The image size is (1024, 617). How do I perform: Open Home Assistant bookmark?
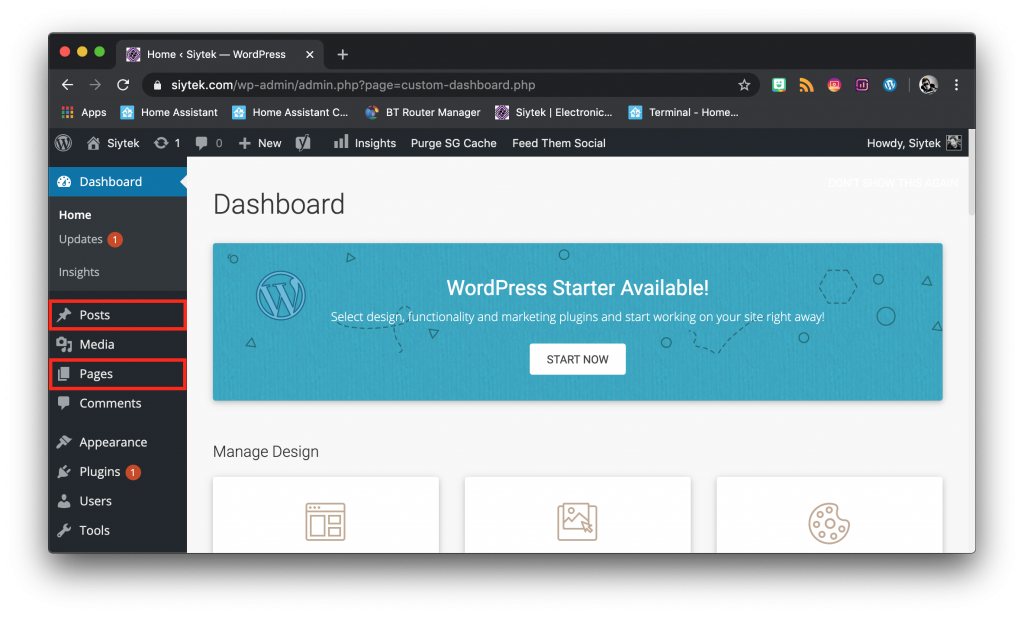pyautogui.click(x=169, y=112)
